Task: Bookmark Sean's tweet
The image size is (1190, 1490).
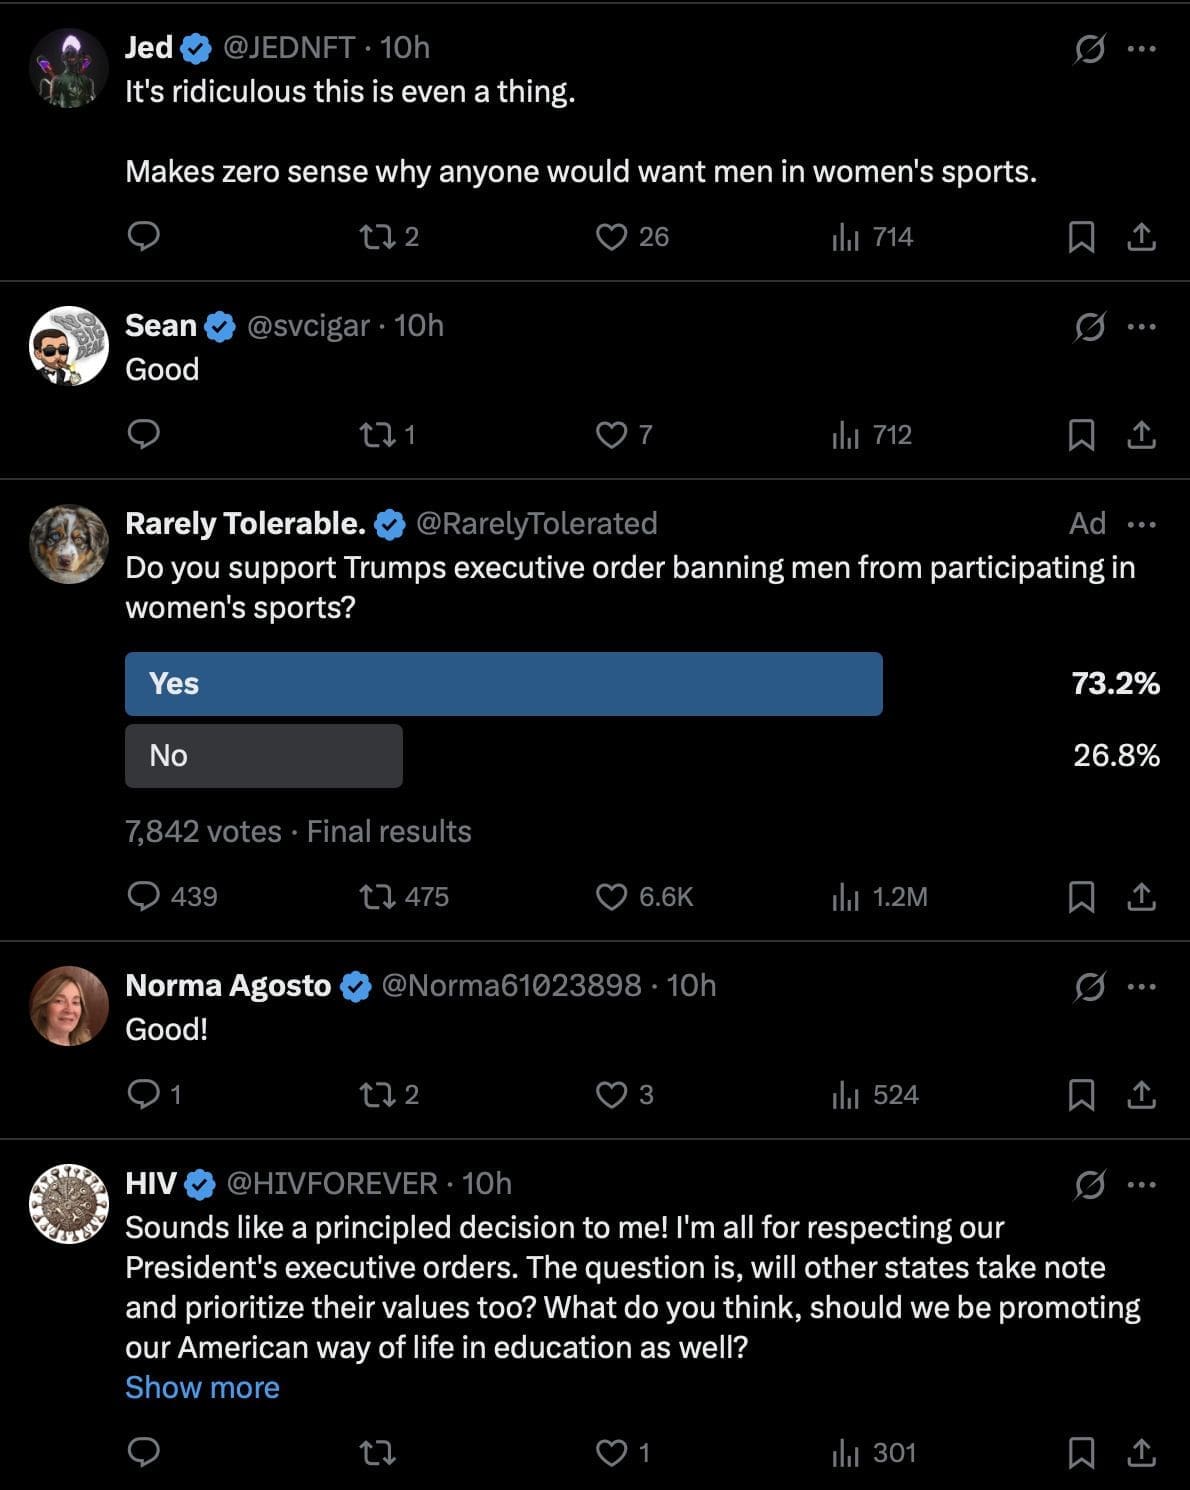Action: [x=1081, y=434]
